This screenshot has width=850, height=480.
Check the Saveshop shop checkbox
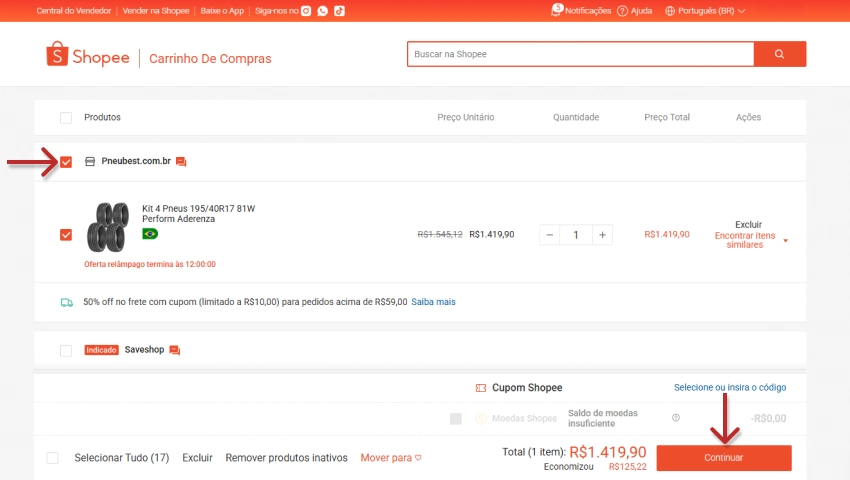tap(66, 350)
